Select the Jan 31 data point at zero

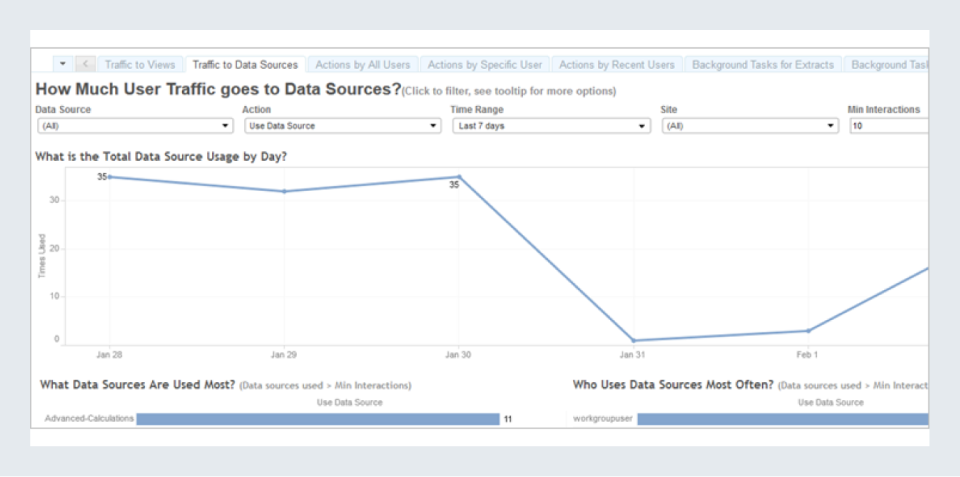633,340
